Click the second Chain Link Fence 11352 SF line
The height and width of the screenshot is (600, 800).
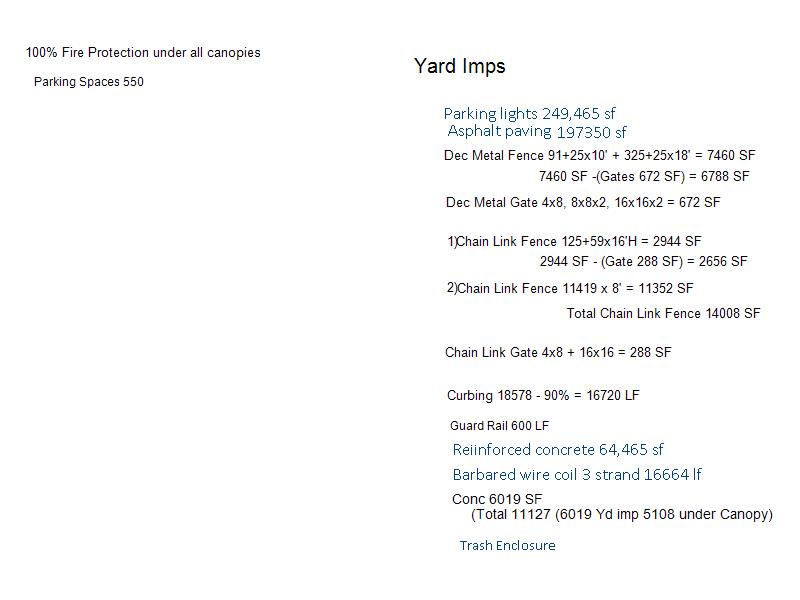click(570, 288)
